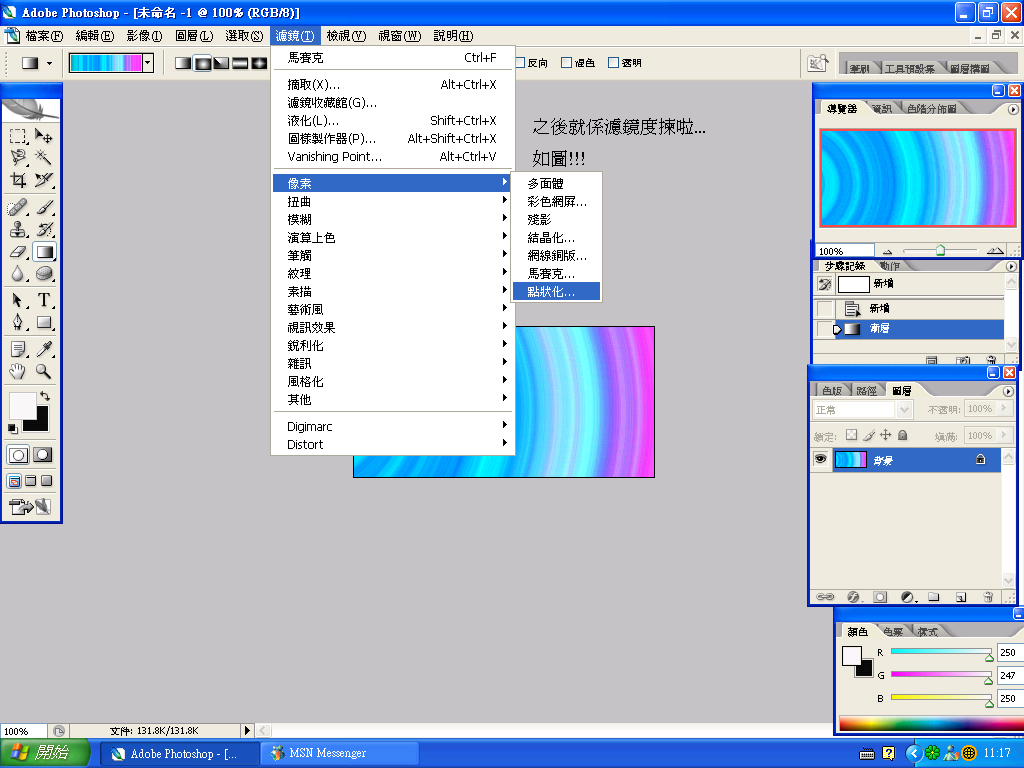
Task: Select 液化(L)... from the filter menu
Action: (x=391, y=121)
